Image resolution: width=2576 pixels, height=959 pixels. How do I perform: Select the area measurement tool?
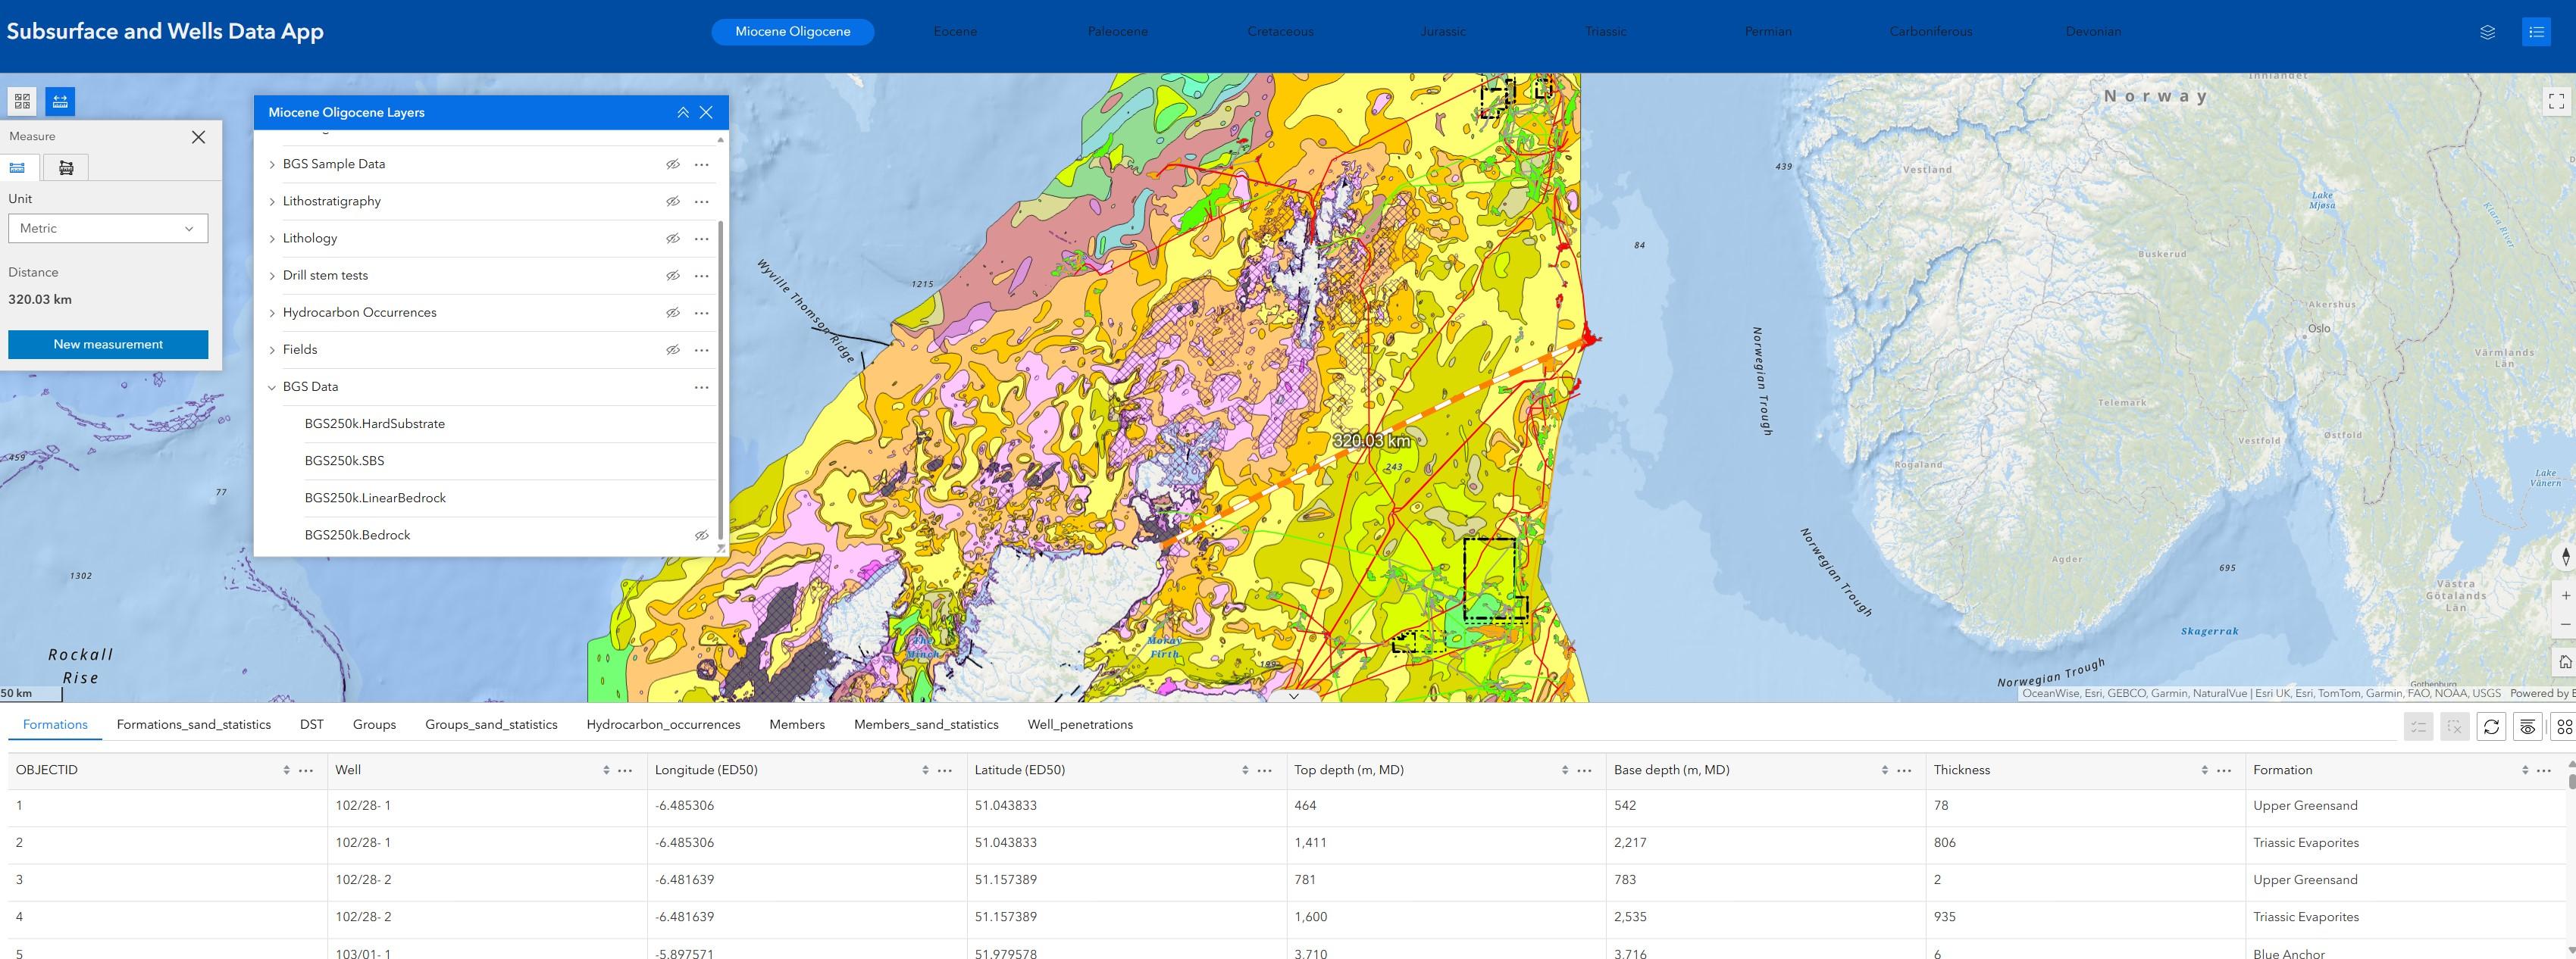[x=66, y=167]
